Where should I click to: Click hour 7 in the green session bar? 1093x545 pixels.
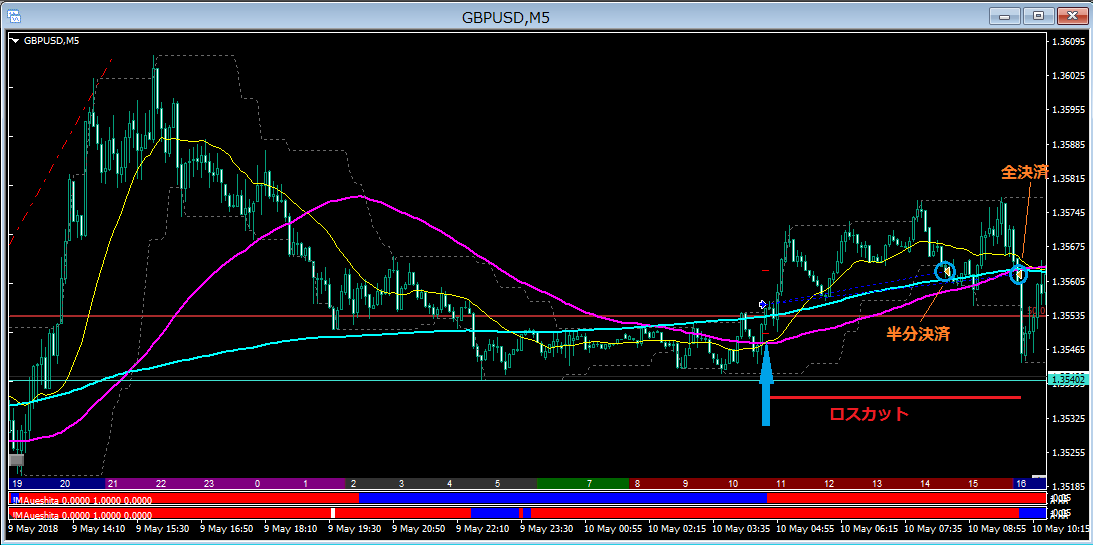tap(590, 483)
